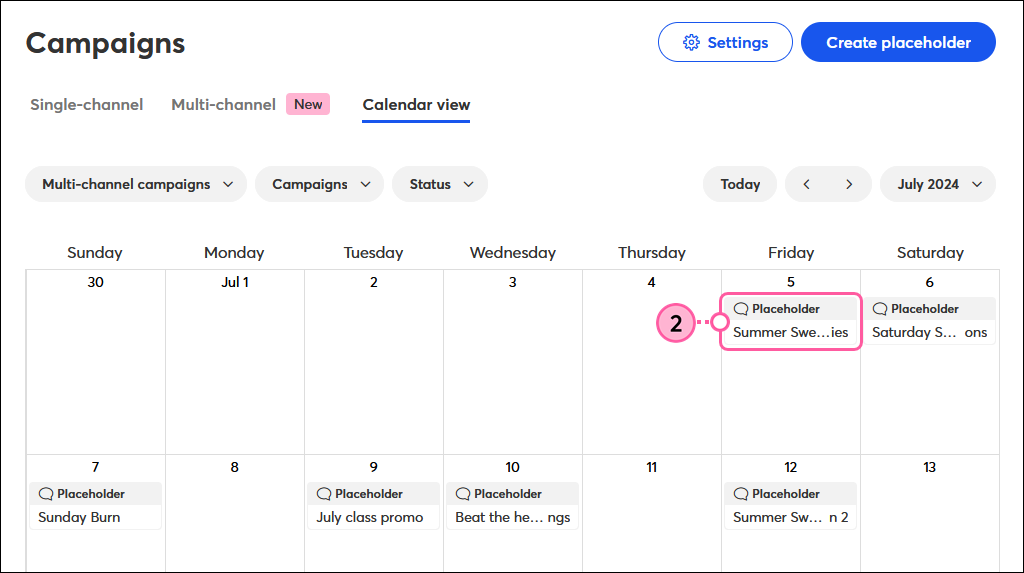The width and height of the screenshot is (1024, 573).
Task: Click the Saturday column header
Action: [930, 252]
